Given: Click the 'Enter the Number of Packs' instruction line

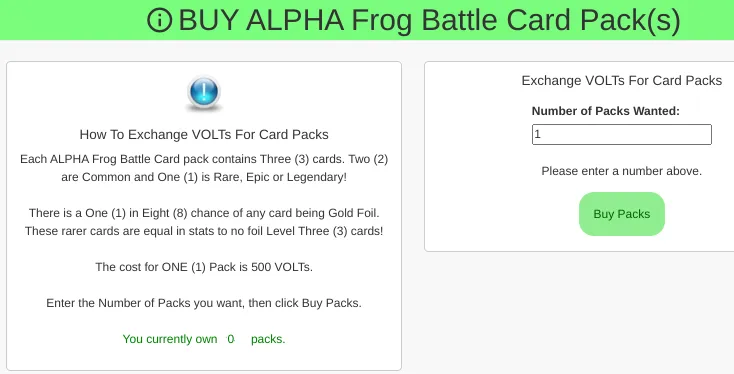Looking at the screenshot, I should 204,303.
